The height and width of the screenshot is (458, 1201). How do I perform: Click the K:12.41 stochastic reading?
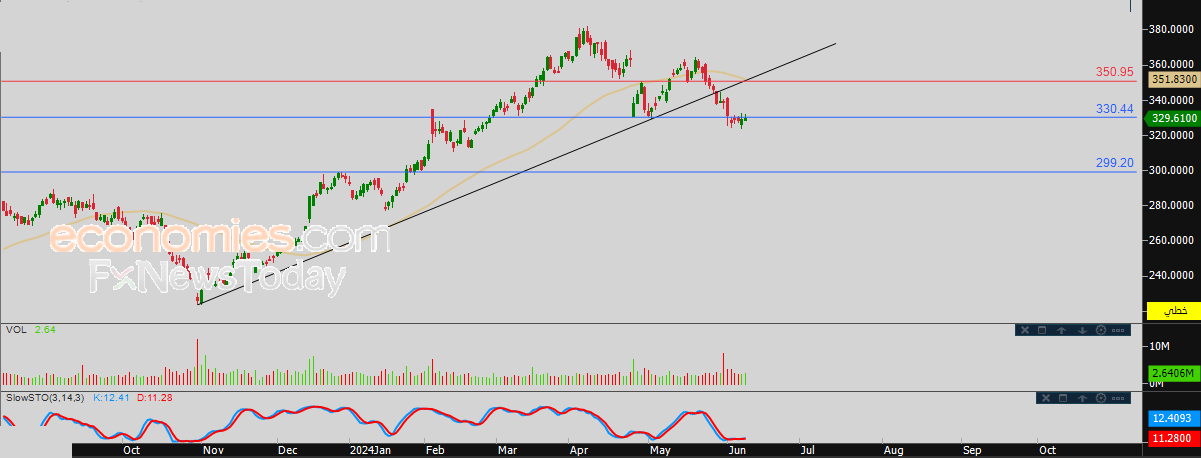113,398
